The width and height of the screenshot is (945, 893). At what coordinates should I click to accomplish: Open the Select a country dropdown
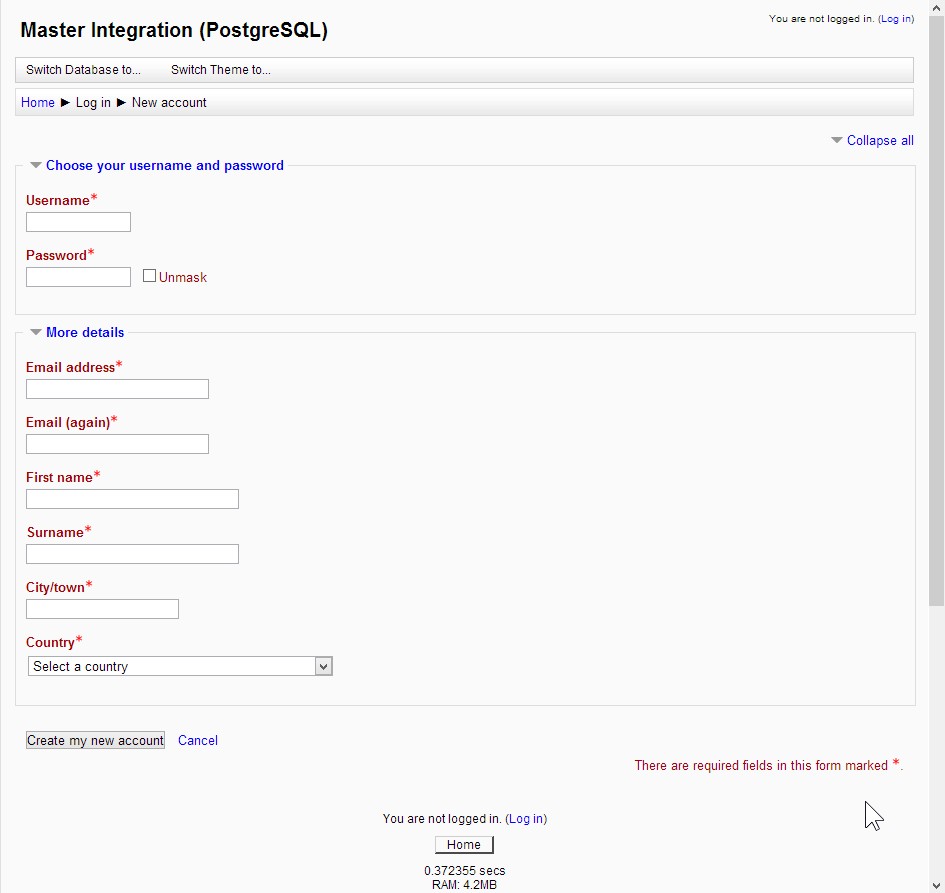[x=180, y=666]
